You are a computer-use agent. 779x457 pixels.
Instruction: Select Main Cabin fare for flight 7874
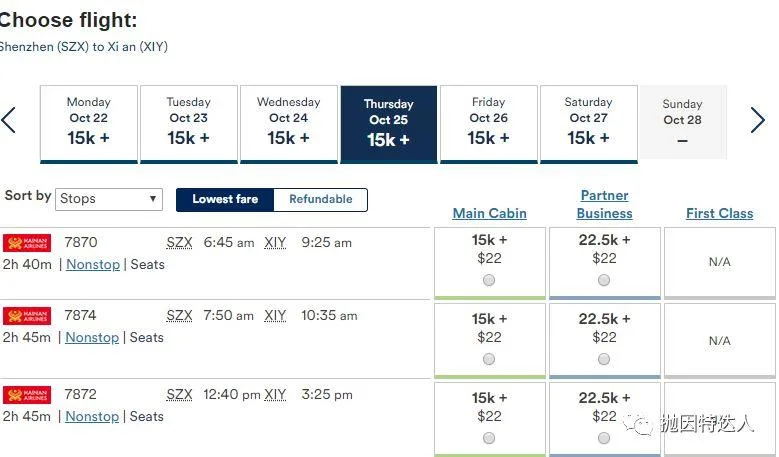[489, 359]
